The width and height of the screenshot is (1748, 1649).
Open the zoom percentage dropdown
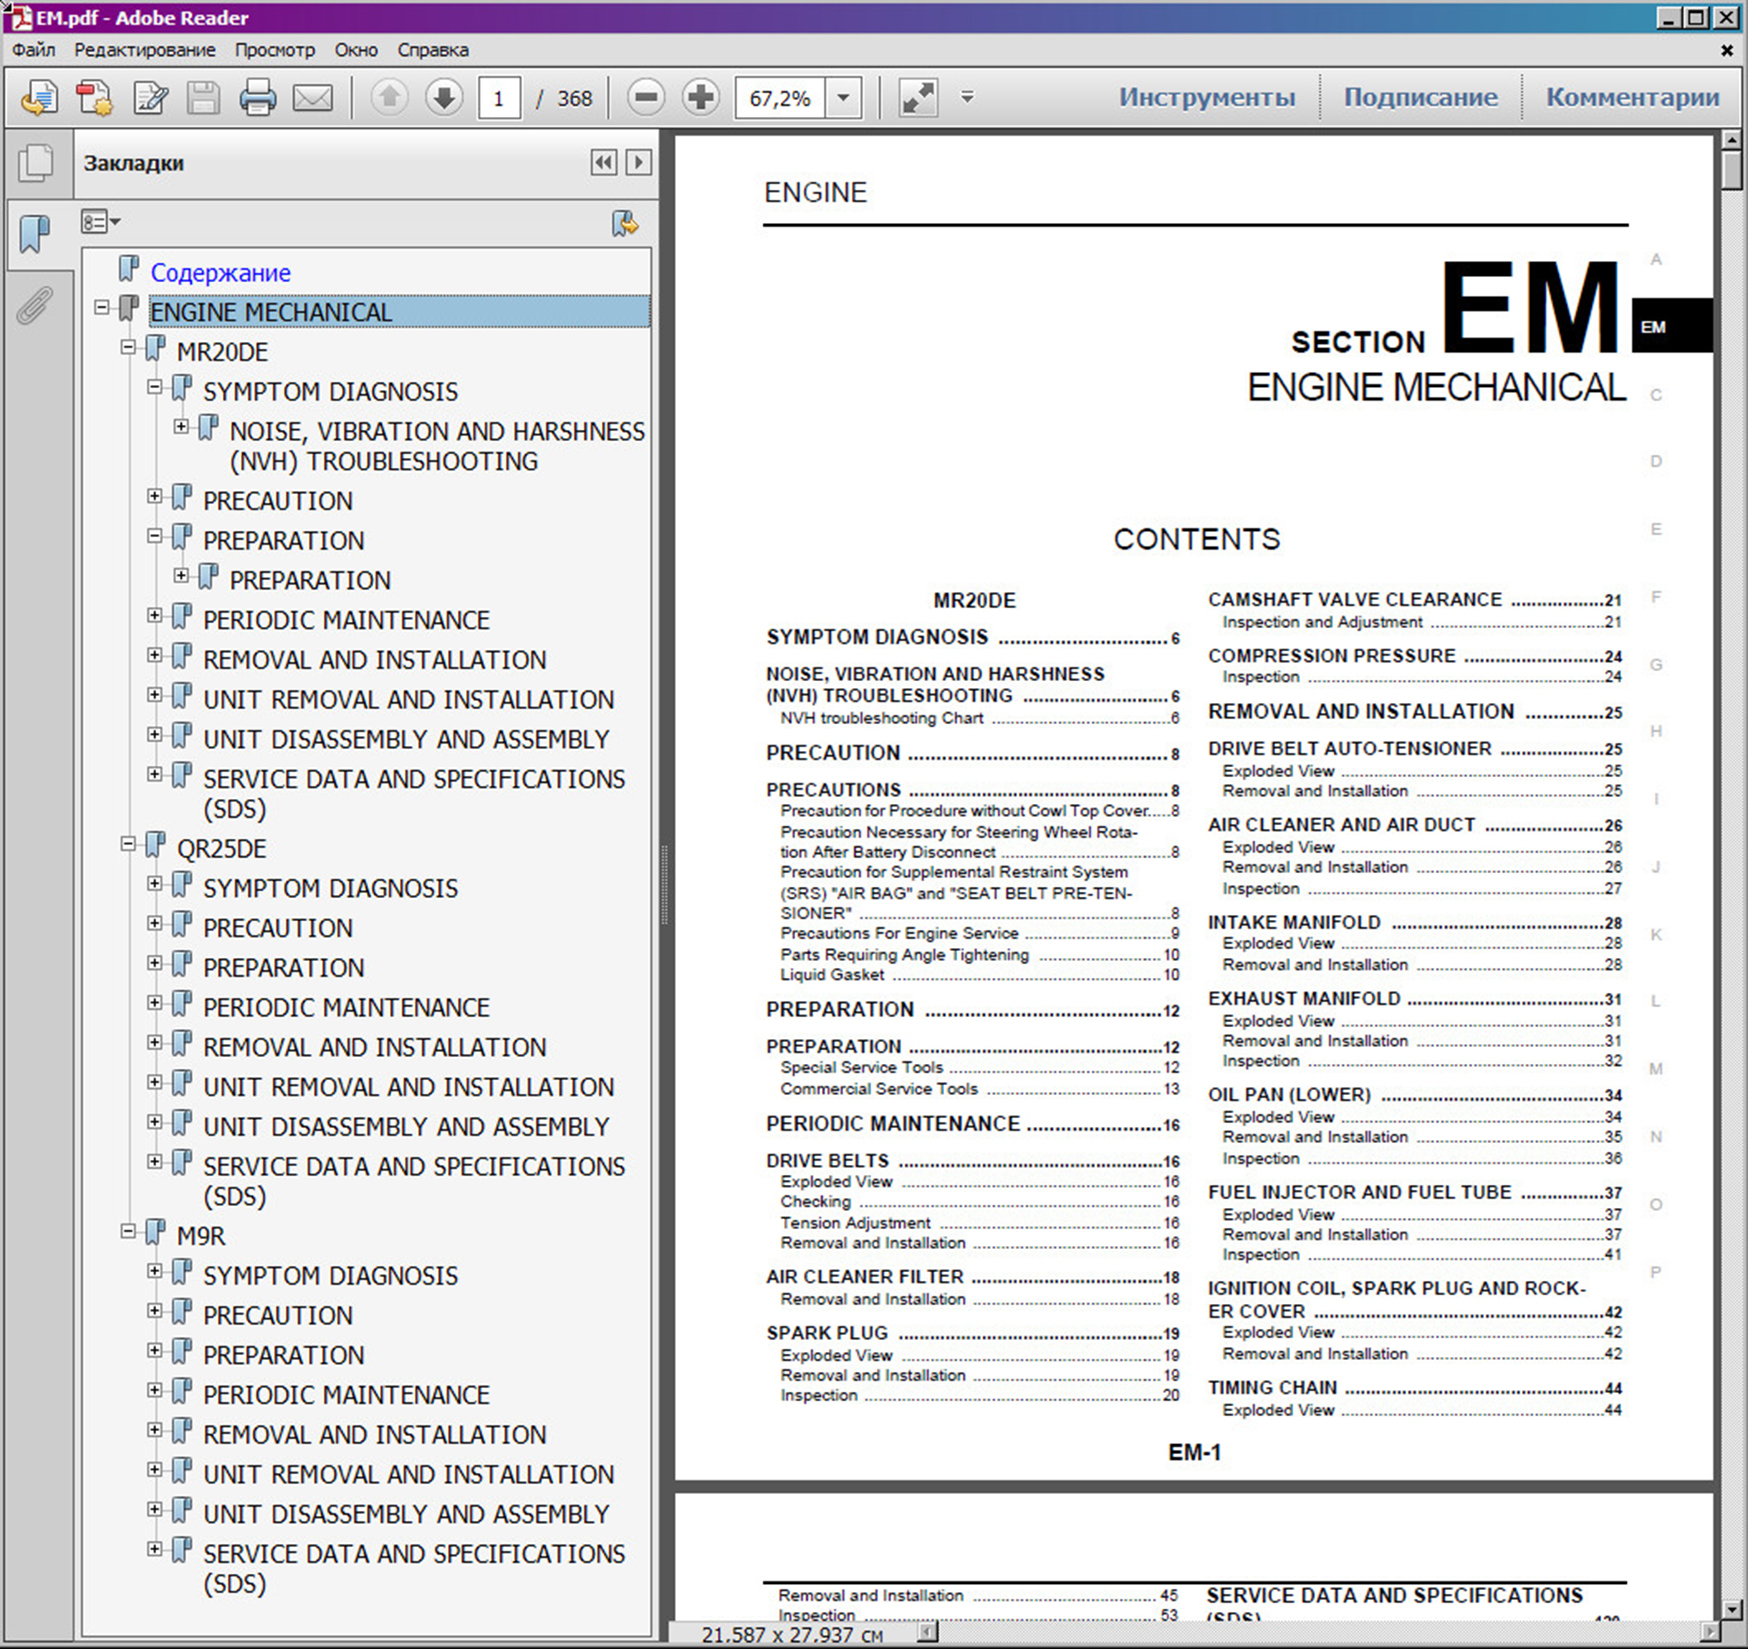(843, 98)
